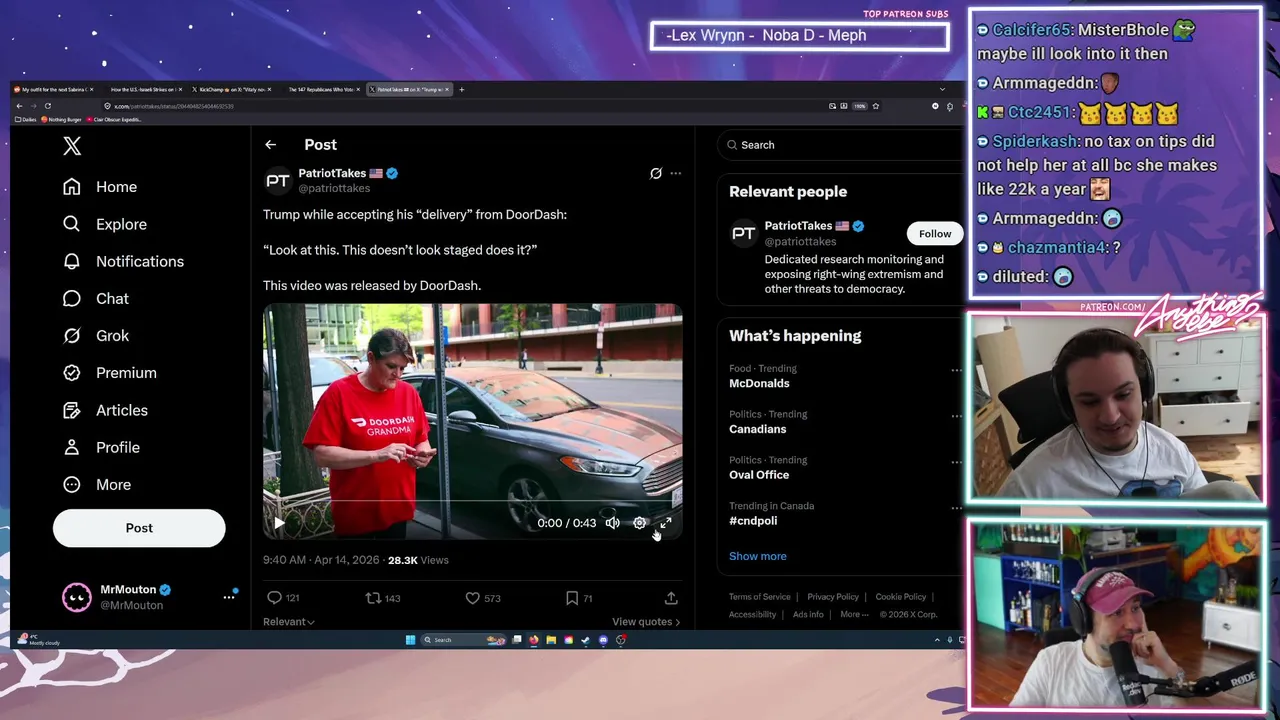Open Chat in the sidebar
1280x720 pixels.
tap(95, 298)
